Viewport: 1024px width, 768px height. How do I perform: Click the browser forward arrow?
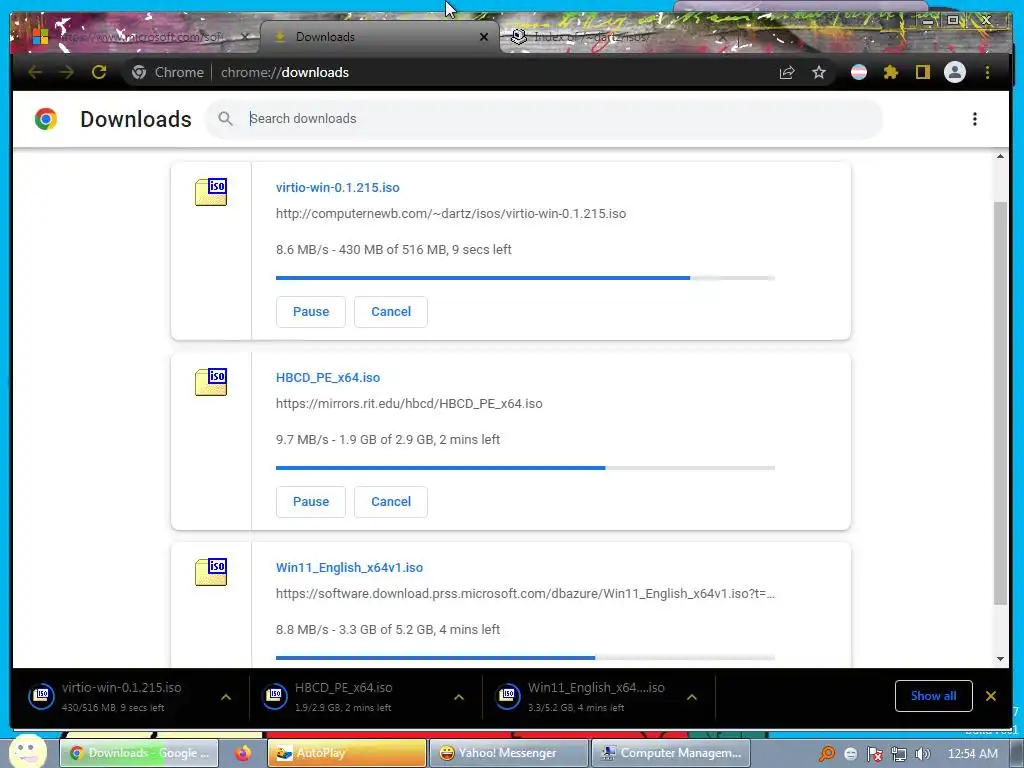(x=67, y=72)
